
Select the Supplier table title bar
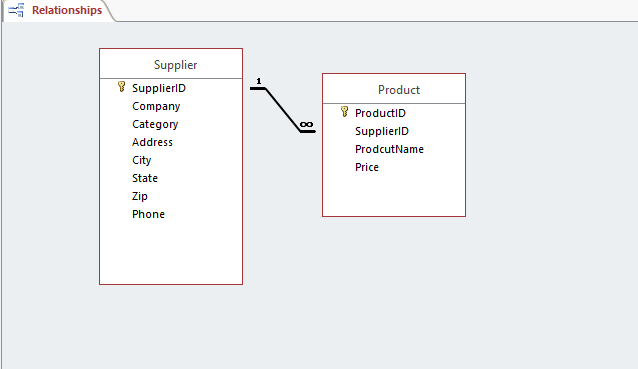pos(171,64)
